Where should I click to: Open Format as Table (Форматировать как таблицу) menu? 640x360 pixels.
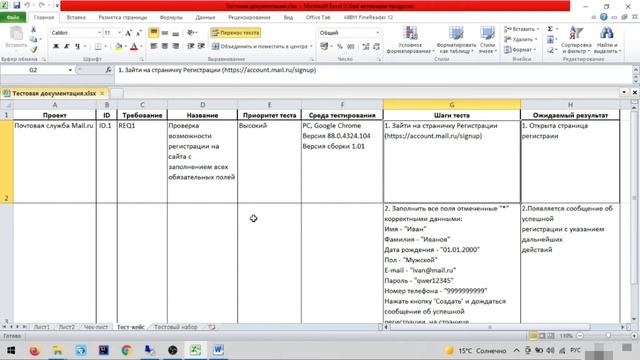pyautogui.click(x=456, y=40)
